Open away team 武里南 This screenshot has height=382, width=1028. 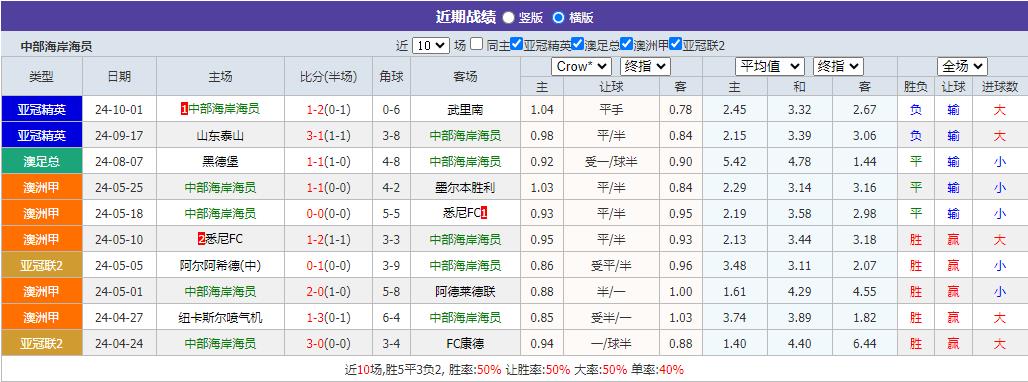point(465,109)
